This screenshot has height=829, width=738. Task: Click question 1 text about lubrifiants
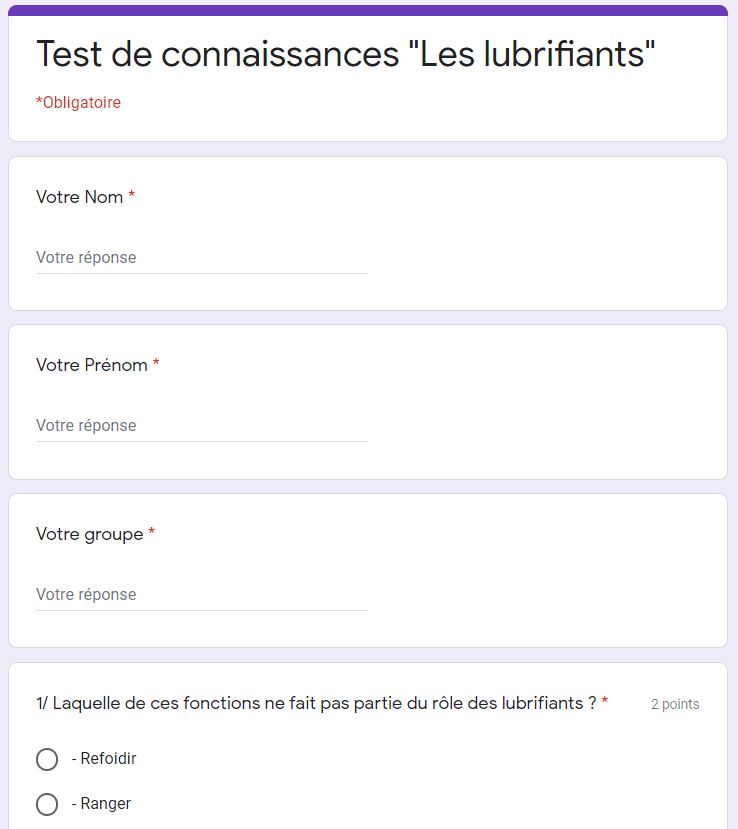316,703
